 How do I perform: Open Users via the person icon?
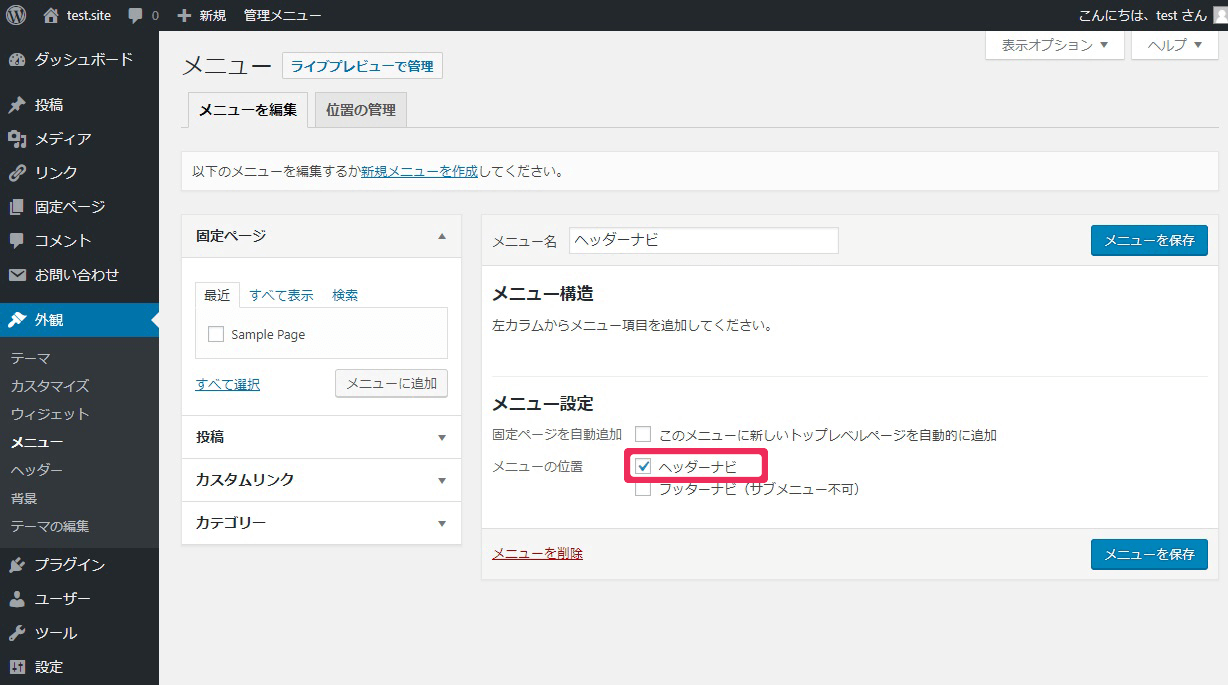pyautogui.click(x=17, y=599)
